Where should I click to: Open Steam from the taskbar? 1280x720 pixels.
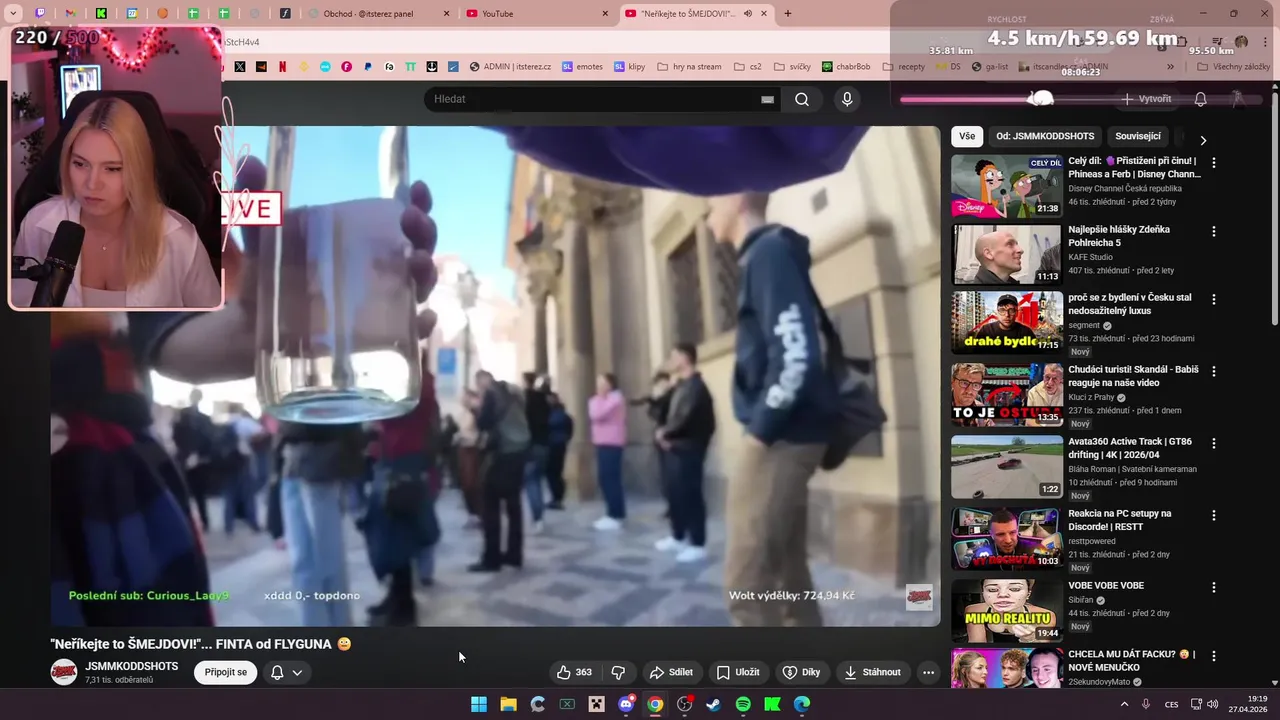pyautogui.click(x=713, y=704)
